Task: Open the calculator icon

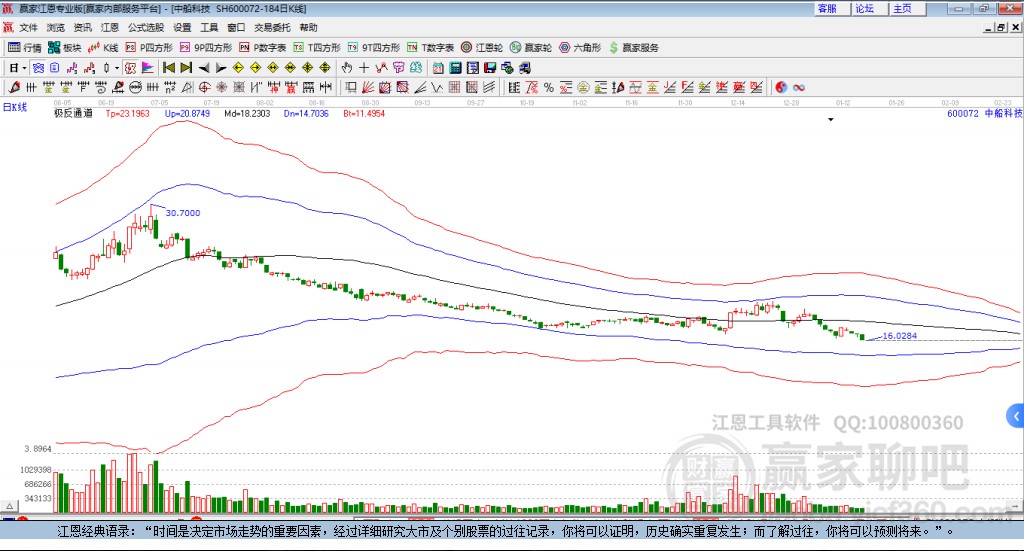Action: [x=455, y=68]
